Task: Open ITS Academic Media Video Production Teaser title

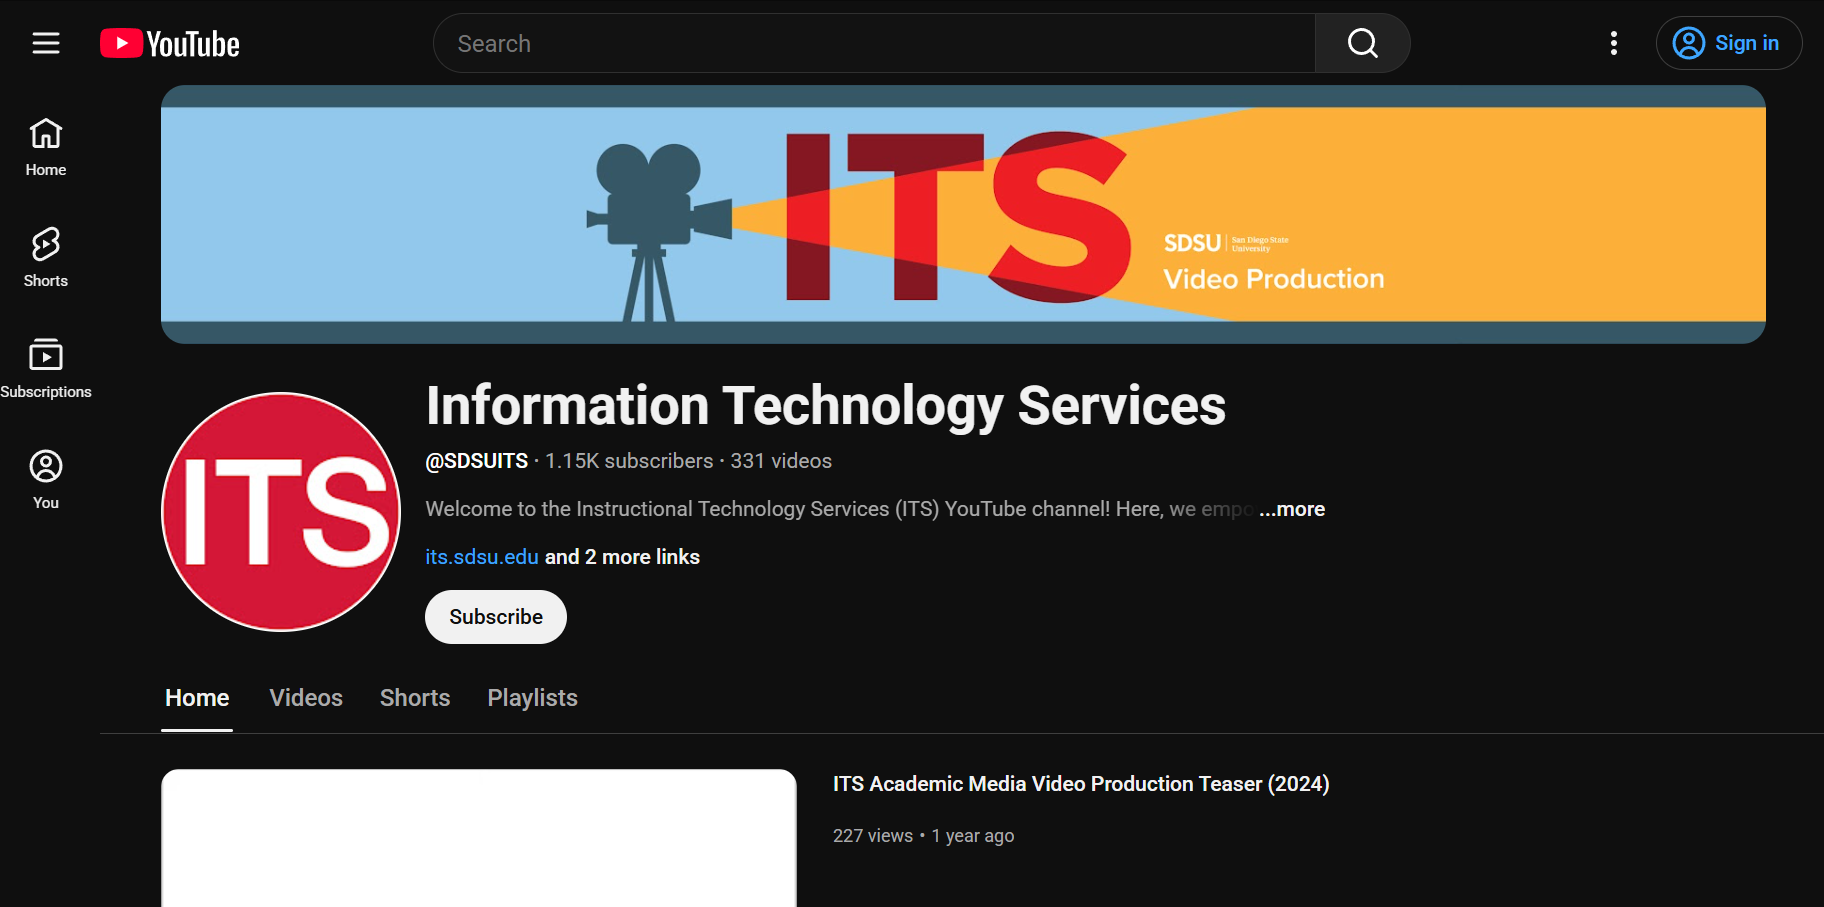Action: coord(1081,784)
